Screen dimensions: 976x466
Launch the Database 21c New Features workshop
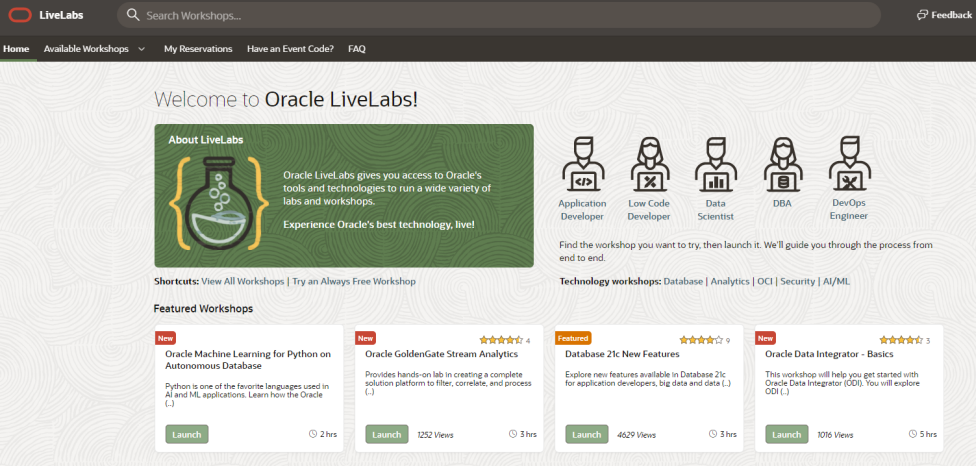(x=587, y=434)
